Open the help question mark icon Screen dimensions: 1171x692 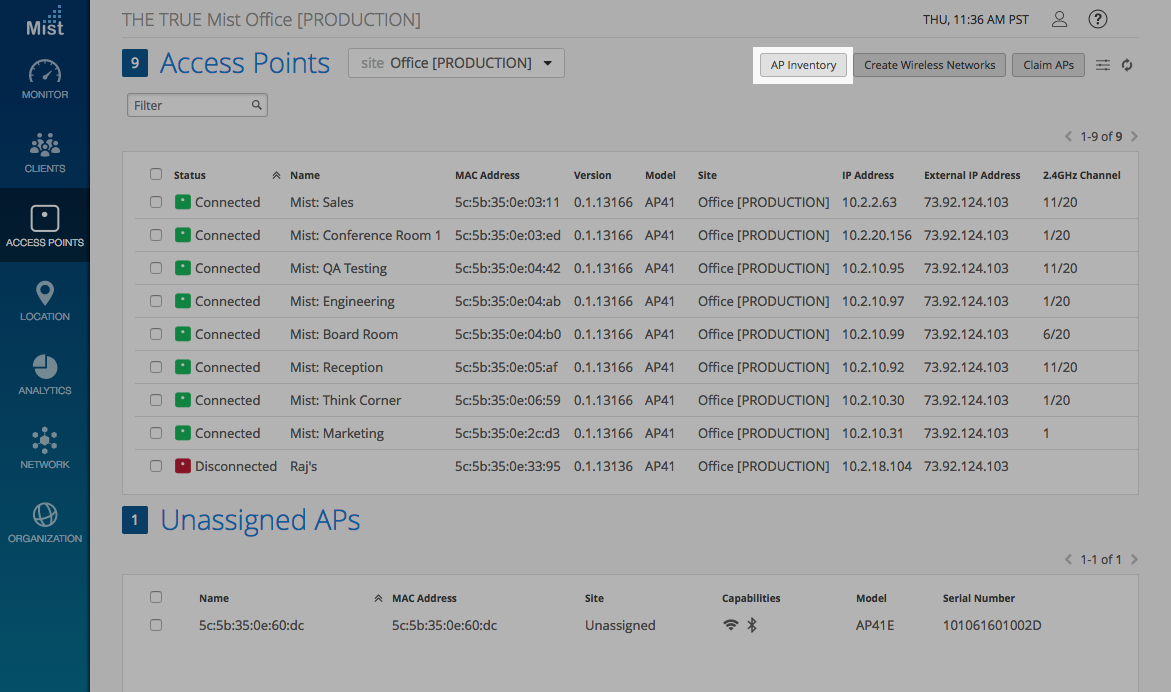1098,20
